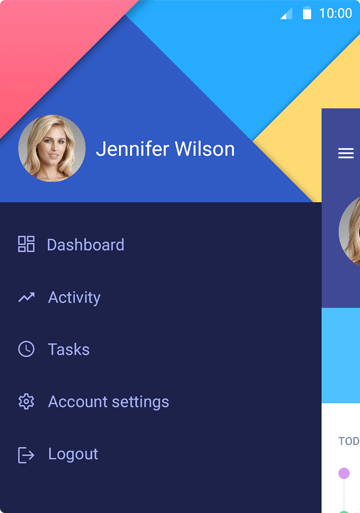Screen dimensions: 360x513
Task: Open the Dashboard menu item
Action: click(86, 245)
